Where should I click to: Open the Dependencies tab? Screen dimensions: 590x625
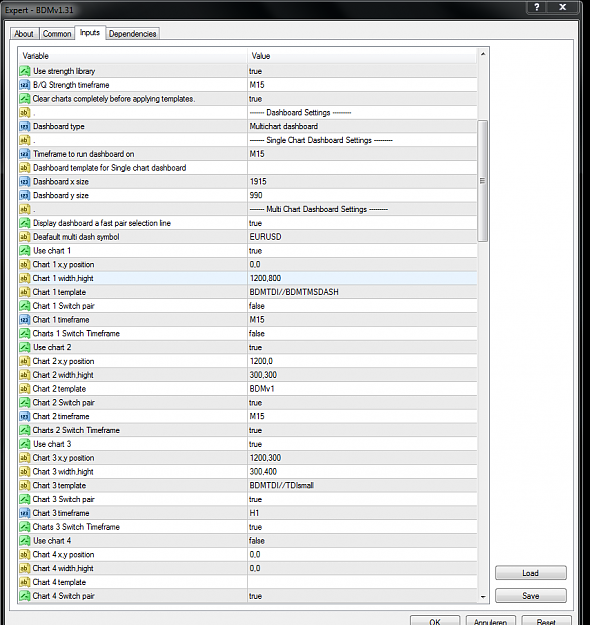click(x=132, y=34)
